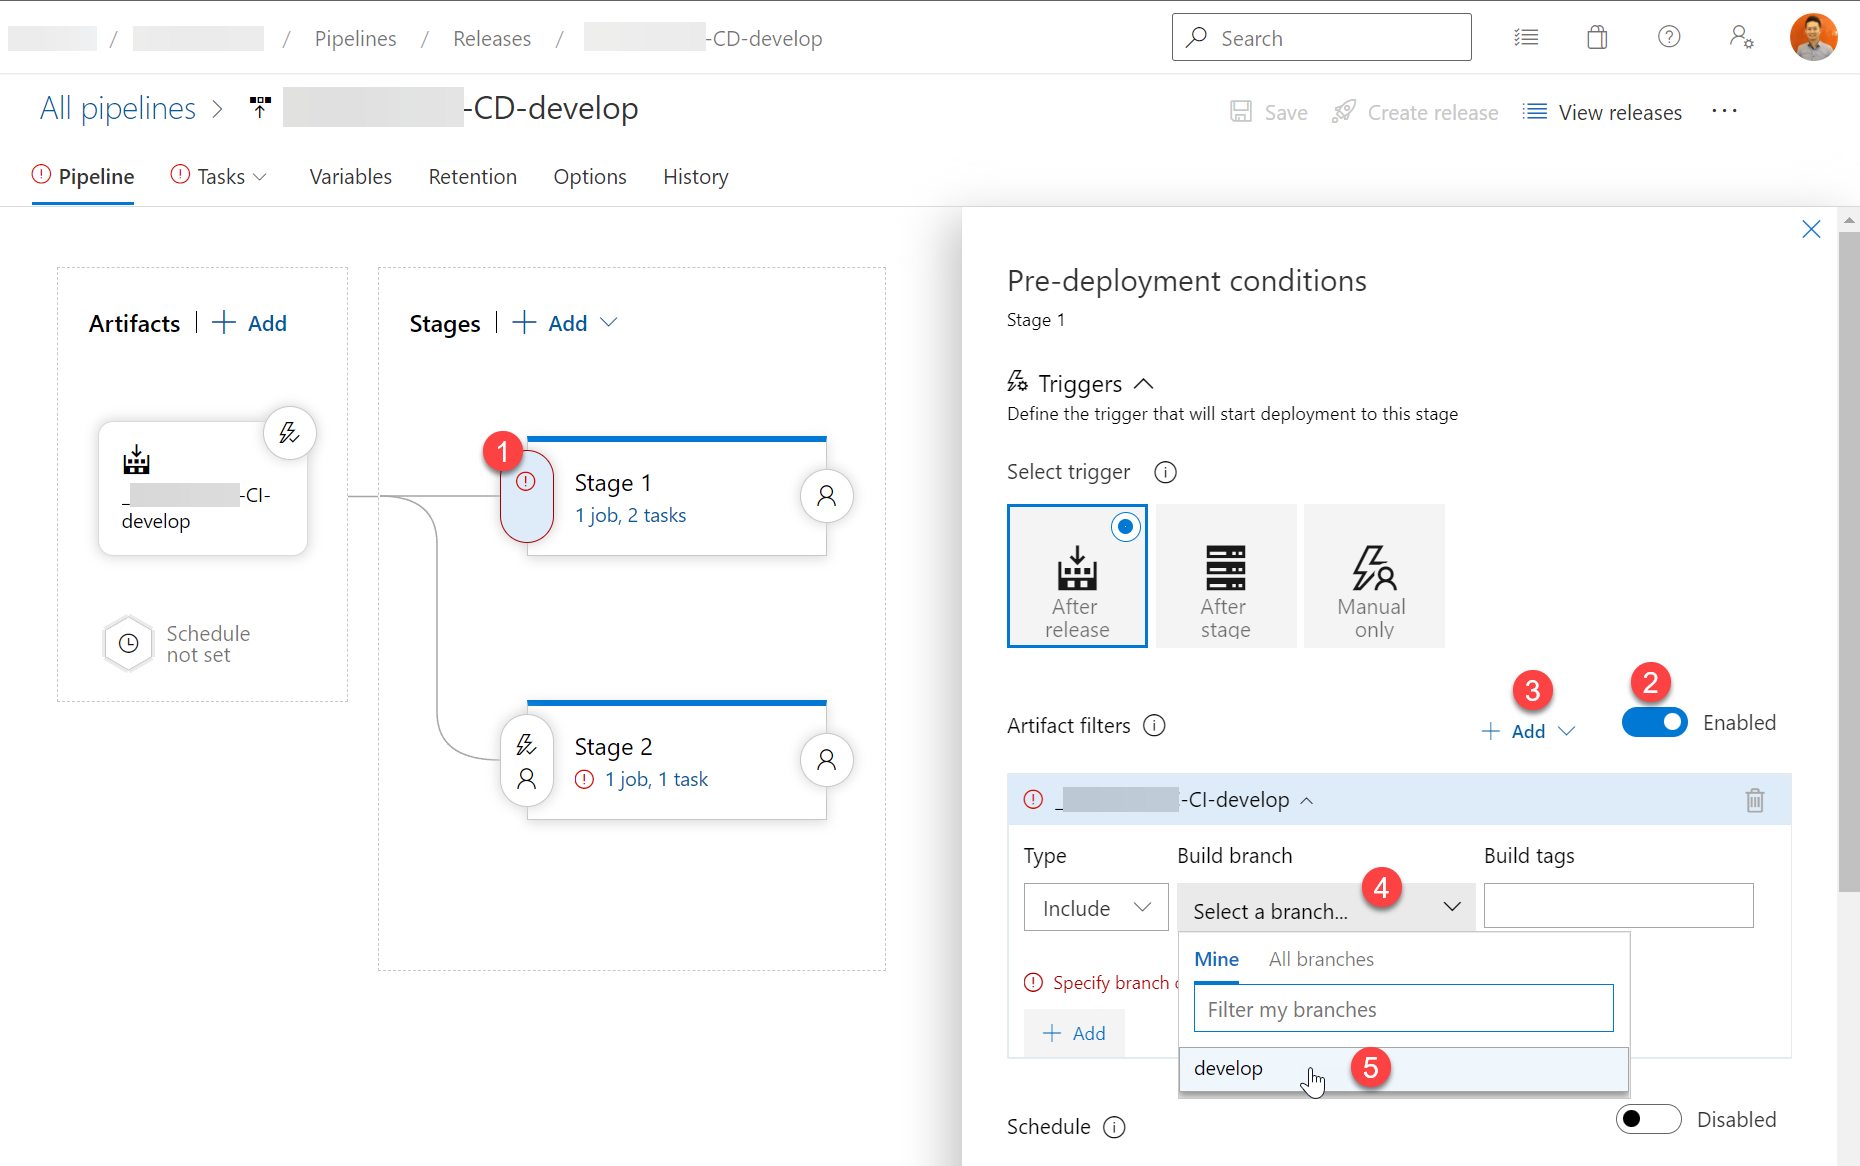Switch to the Options tab
This screenshot has height=1166, width=1860.
(590, 177)
